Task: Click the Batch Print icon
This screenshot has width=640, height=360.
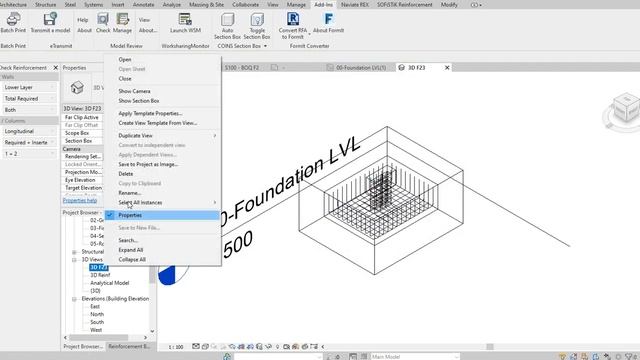Action: (13, 20)
